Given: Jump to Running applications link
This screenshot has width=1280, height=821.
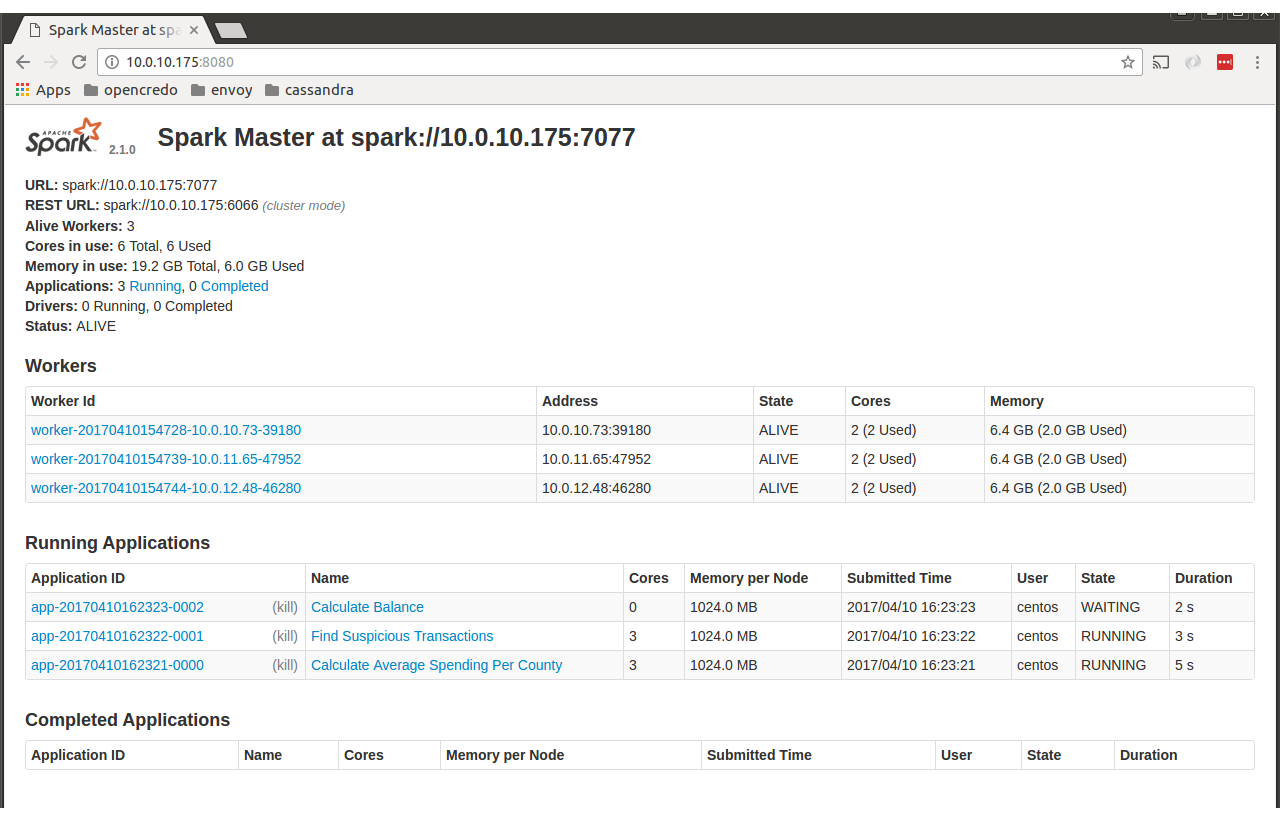Looking at the screenshot, I should click(x=155, y=286).
